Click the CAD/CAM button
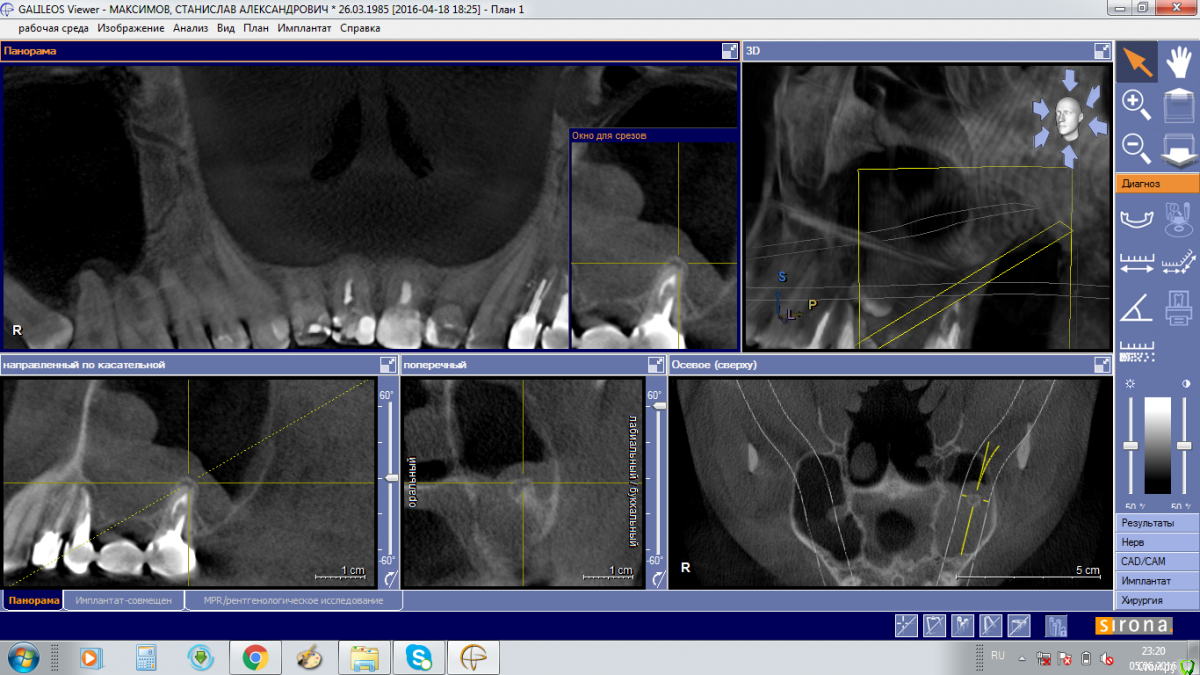The height and width of the screenshot is (675, 1200). 1157,562
